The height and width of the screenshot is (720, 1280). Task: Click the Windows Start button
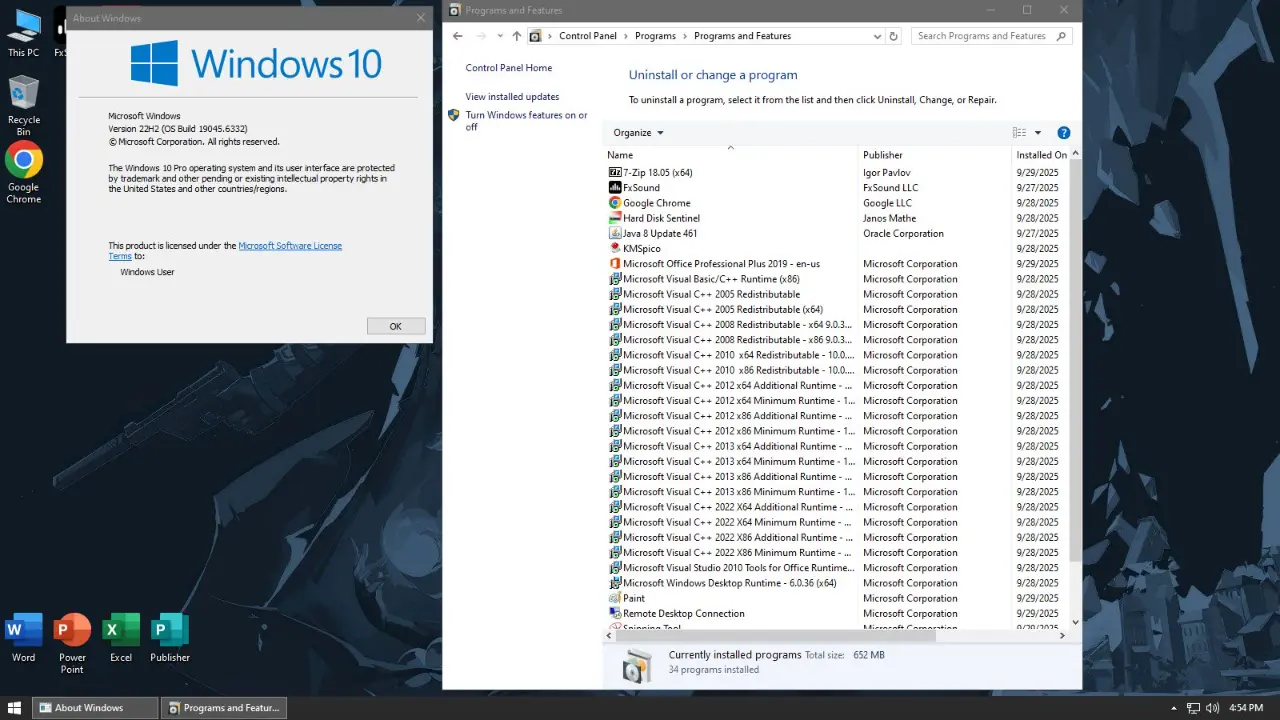tap(15, 708)
